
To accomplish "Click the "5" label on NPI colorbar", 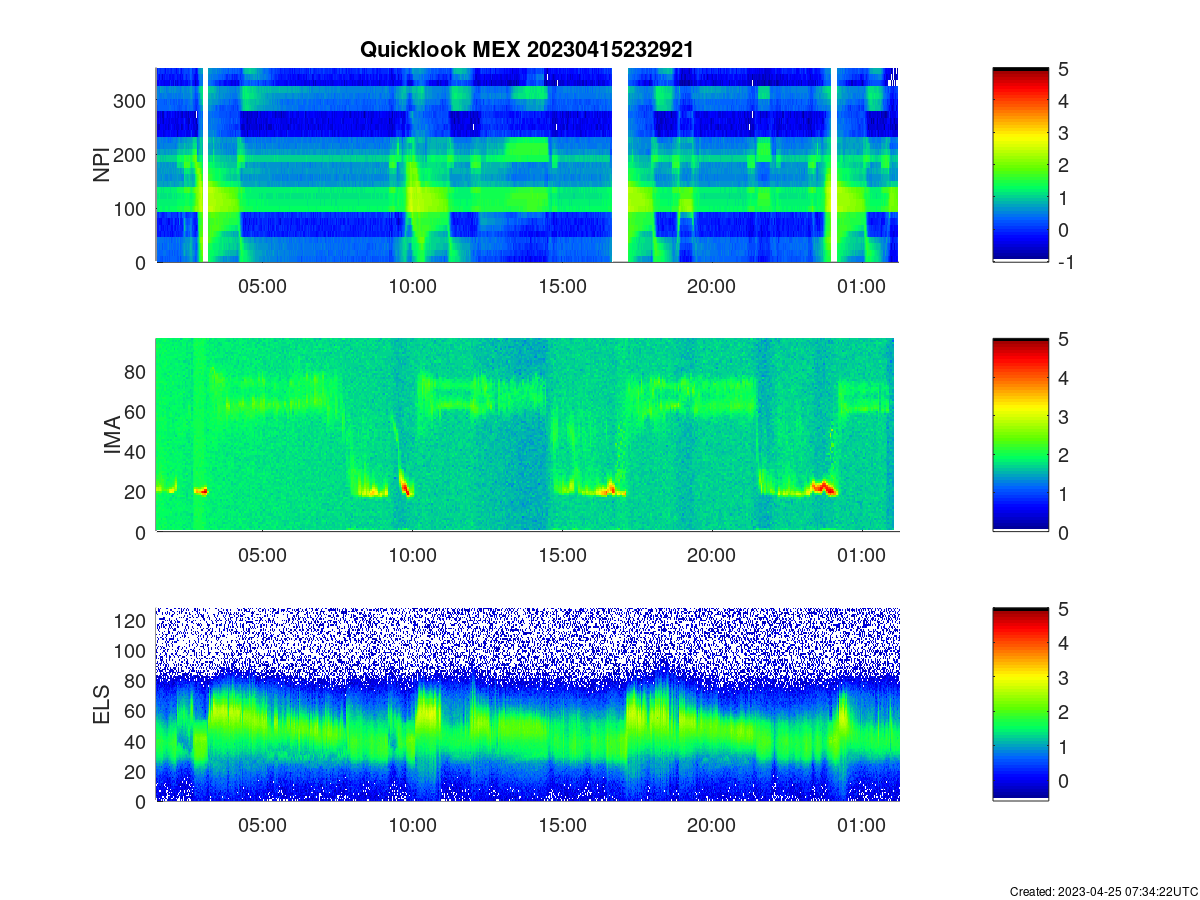I will coord(1062,69).
